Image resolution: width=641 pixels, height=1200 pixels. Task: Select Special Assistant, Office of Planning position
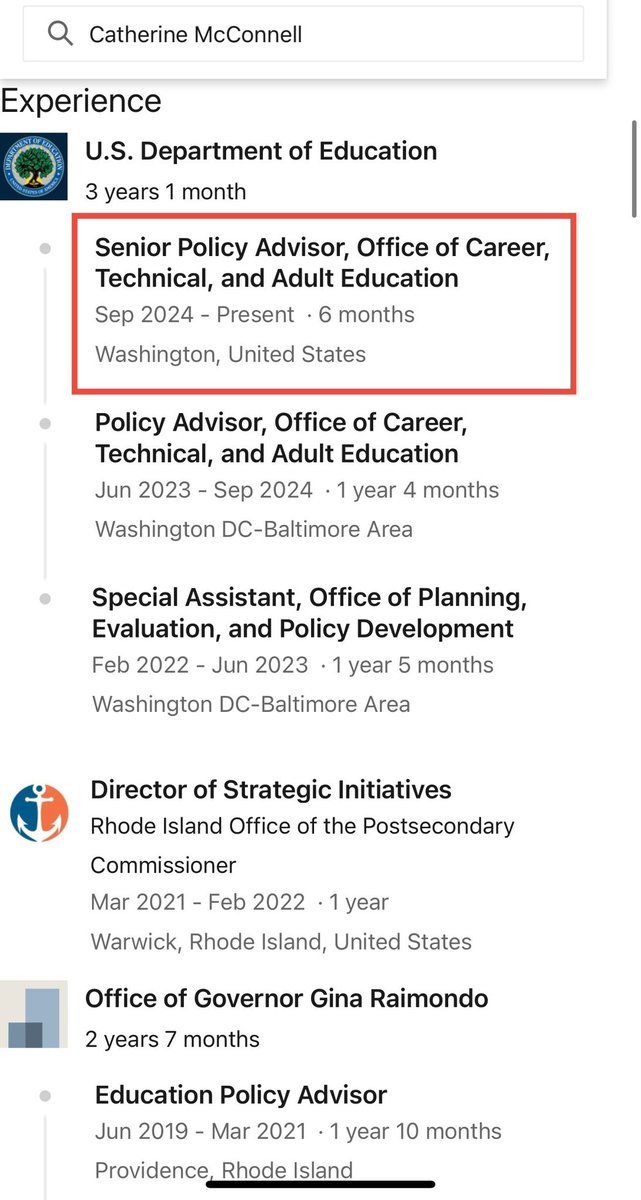309,613
